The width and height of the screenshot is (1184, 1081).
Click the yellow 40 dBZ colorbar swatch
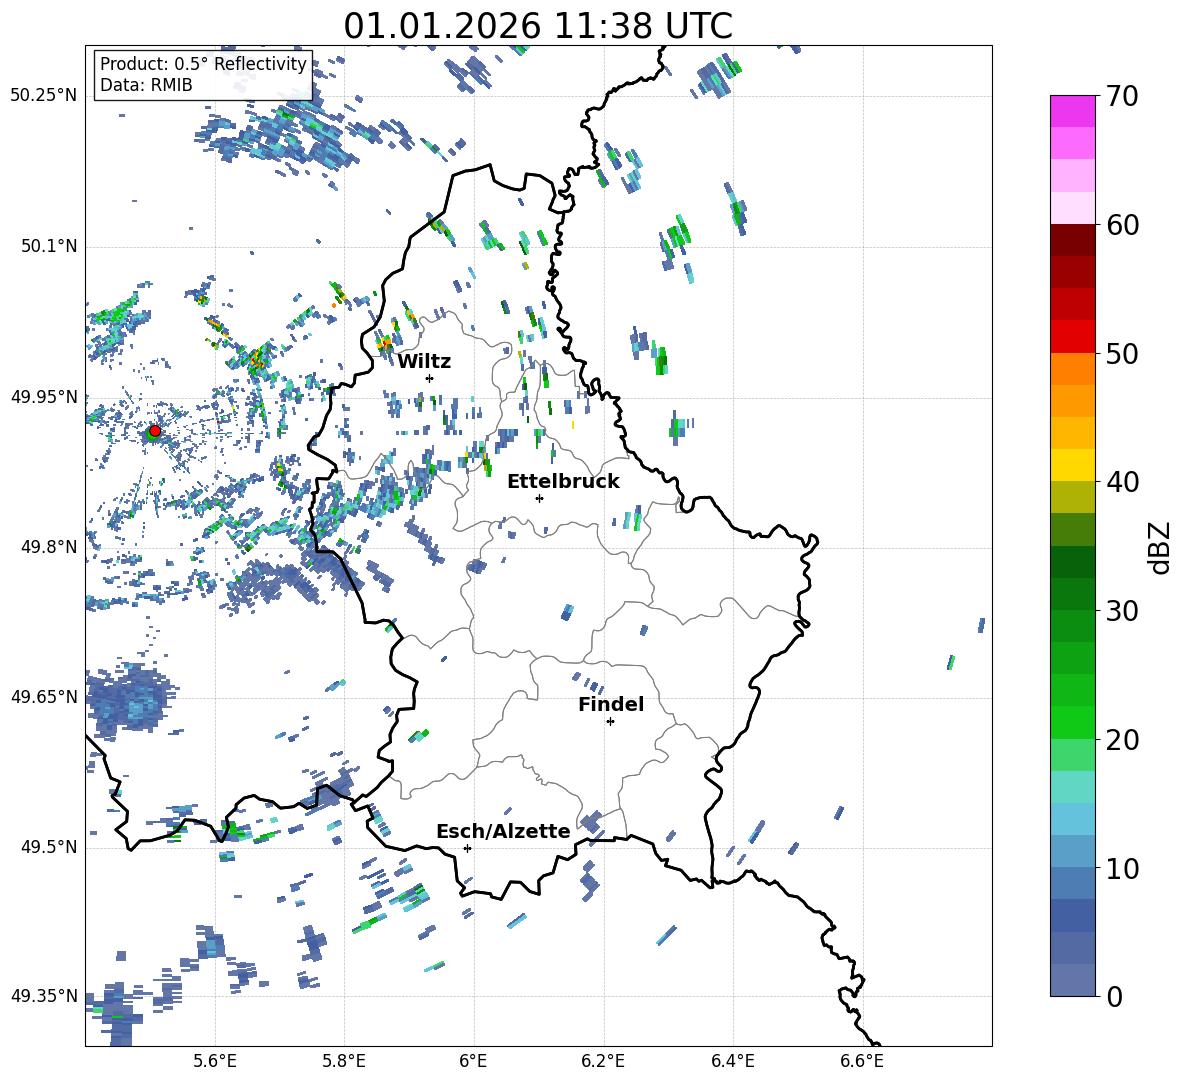(x=1073, y=465)
